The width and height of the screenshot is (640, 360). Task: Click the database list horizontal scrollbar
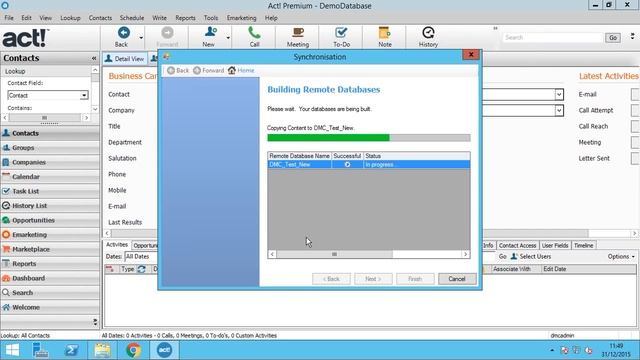tap(369, 254)
